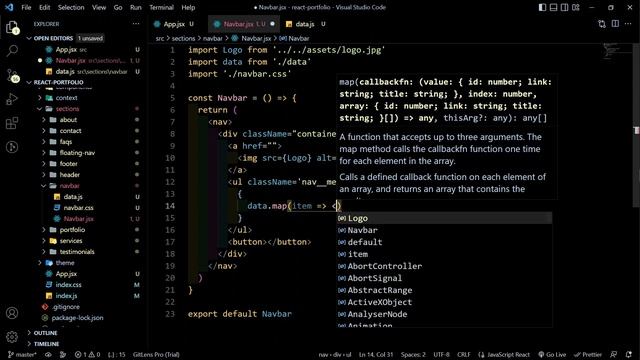Click errors and warnings count in status bar

pyautogui.click(x=87, y=355)
